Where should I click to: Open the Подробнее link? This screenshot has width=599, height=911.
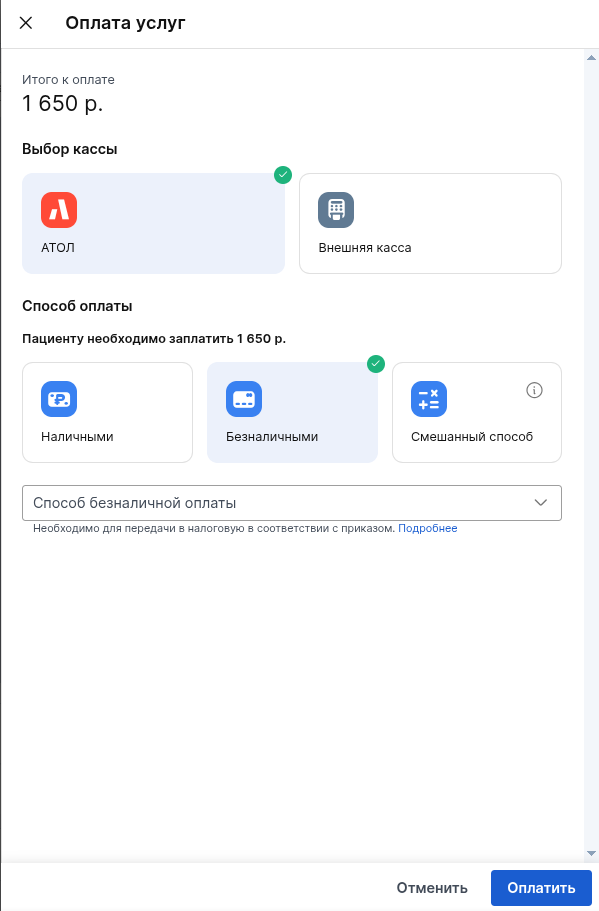(428, 528)
